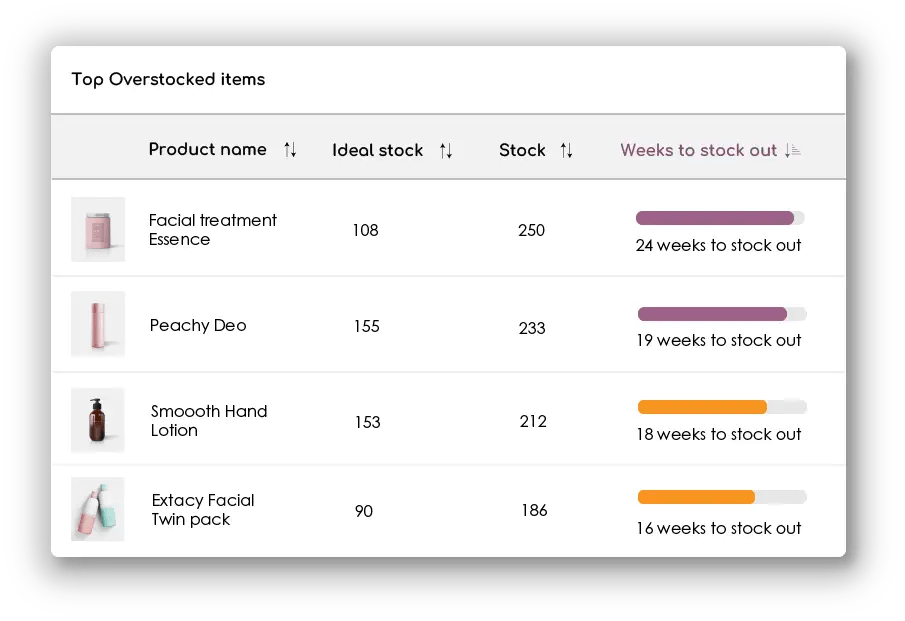The width and height of the screenshot is (905, 621).
Task: Click Weeks to stock out sort icon
Action: [x=793, y=151]
